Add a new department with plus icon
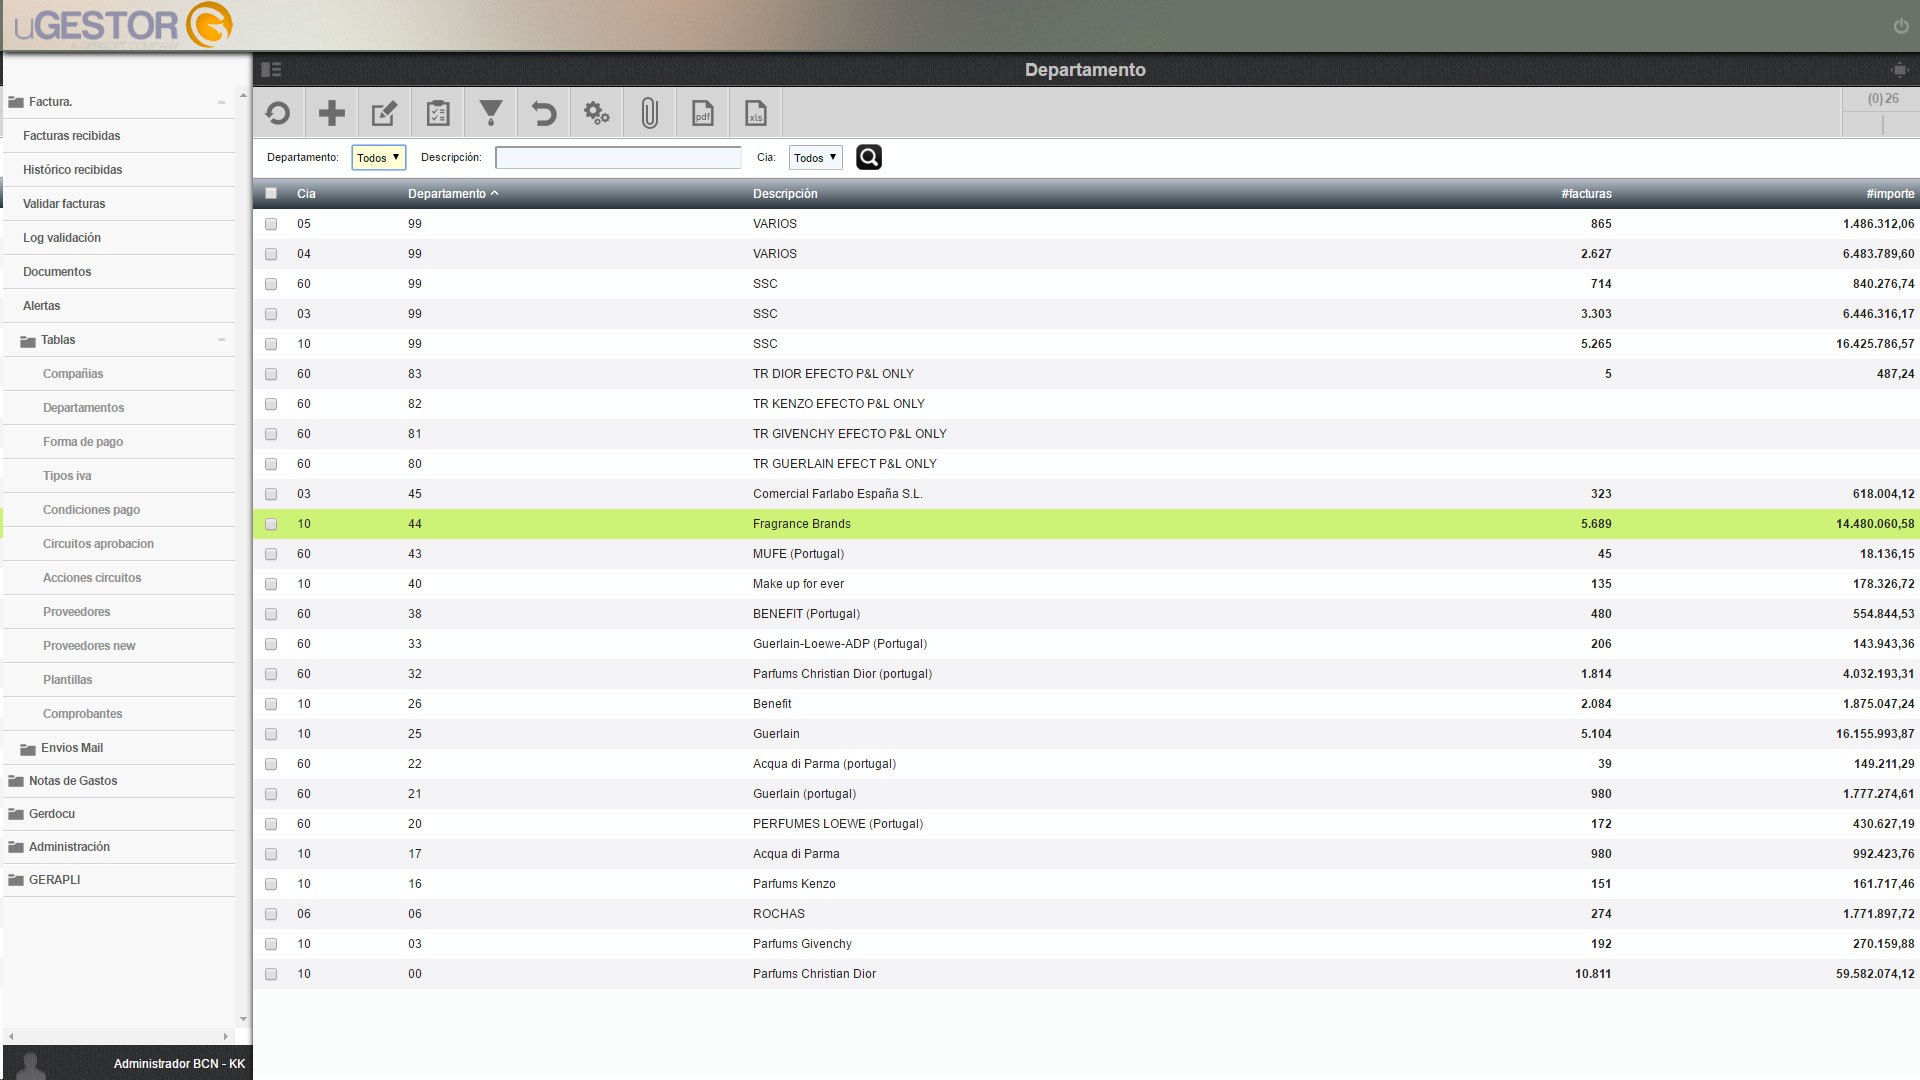This screenshot has height=1080, width=1920. [x=331, y=113]
